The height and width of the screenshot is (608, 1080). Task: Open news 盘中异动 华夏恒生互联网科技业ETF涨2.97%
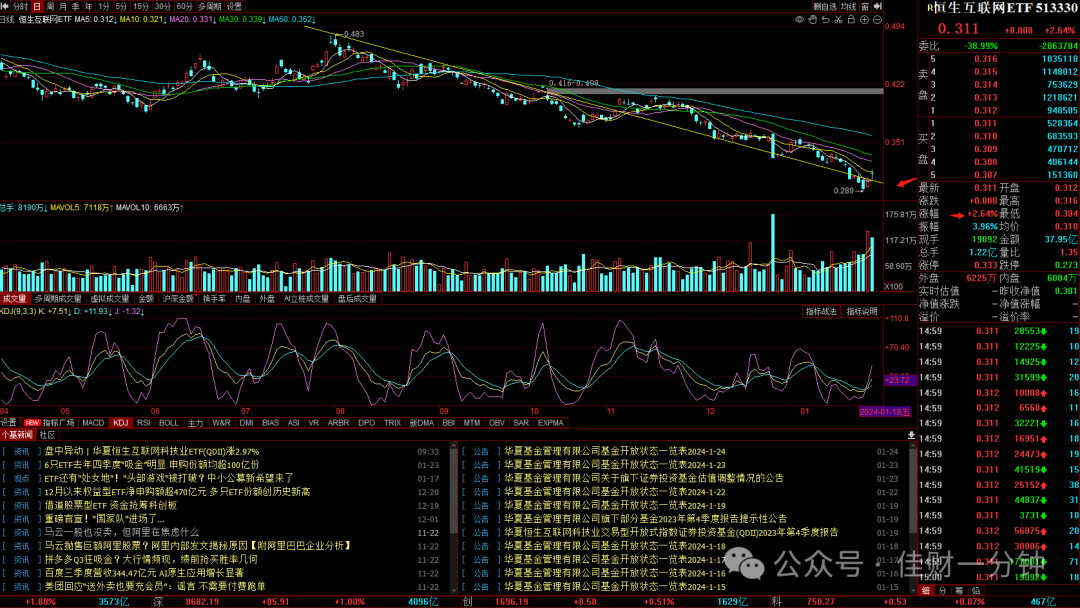[152, 452]
